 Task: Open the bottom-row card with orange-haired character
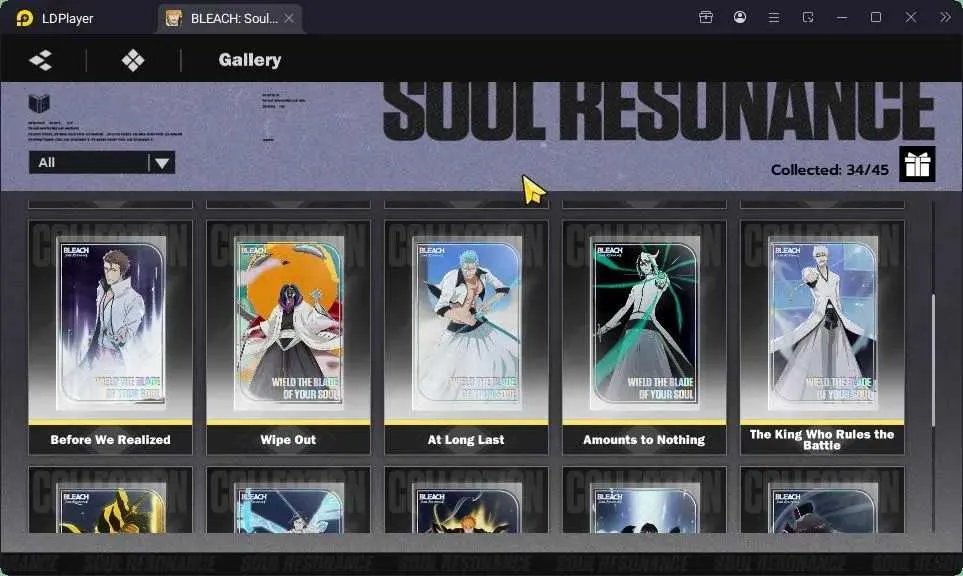[x=466, y=500]
